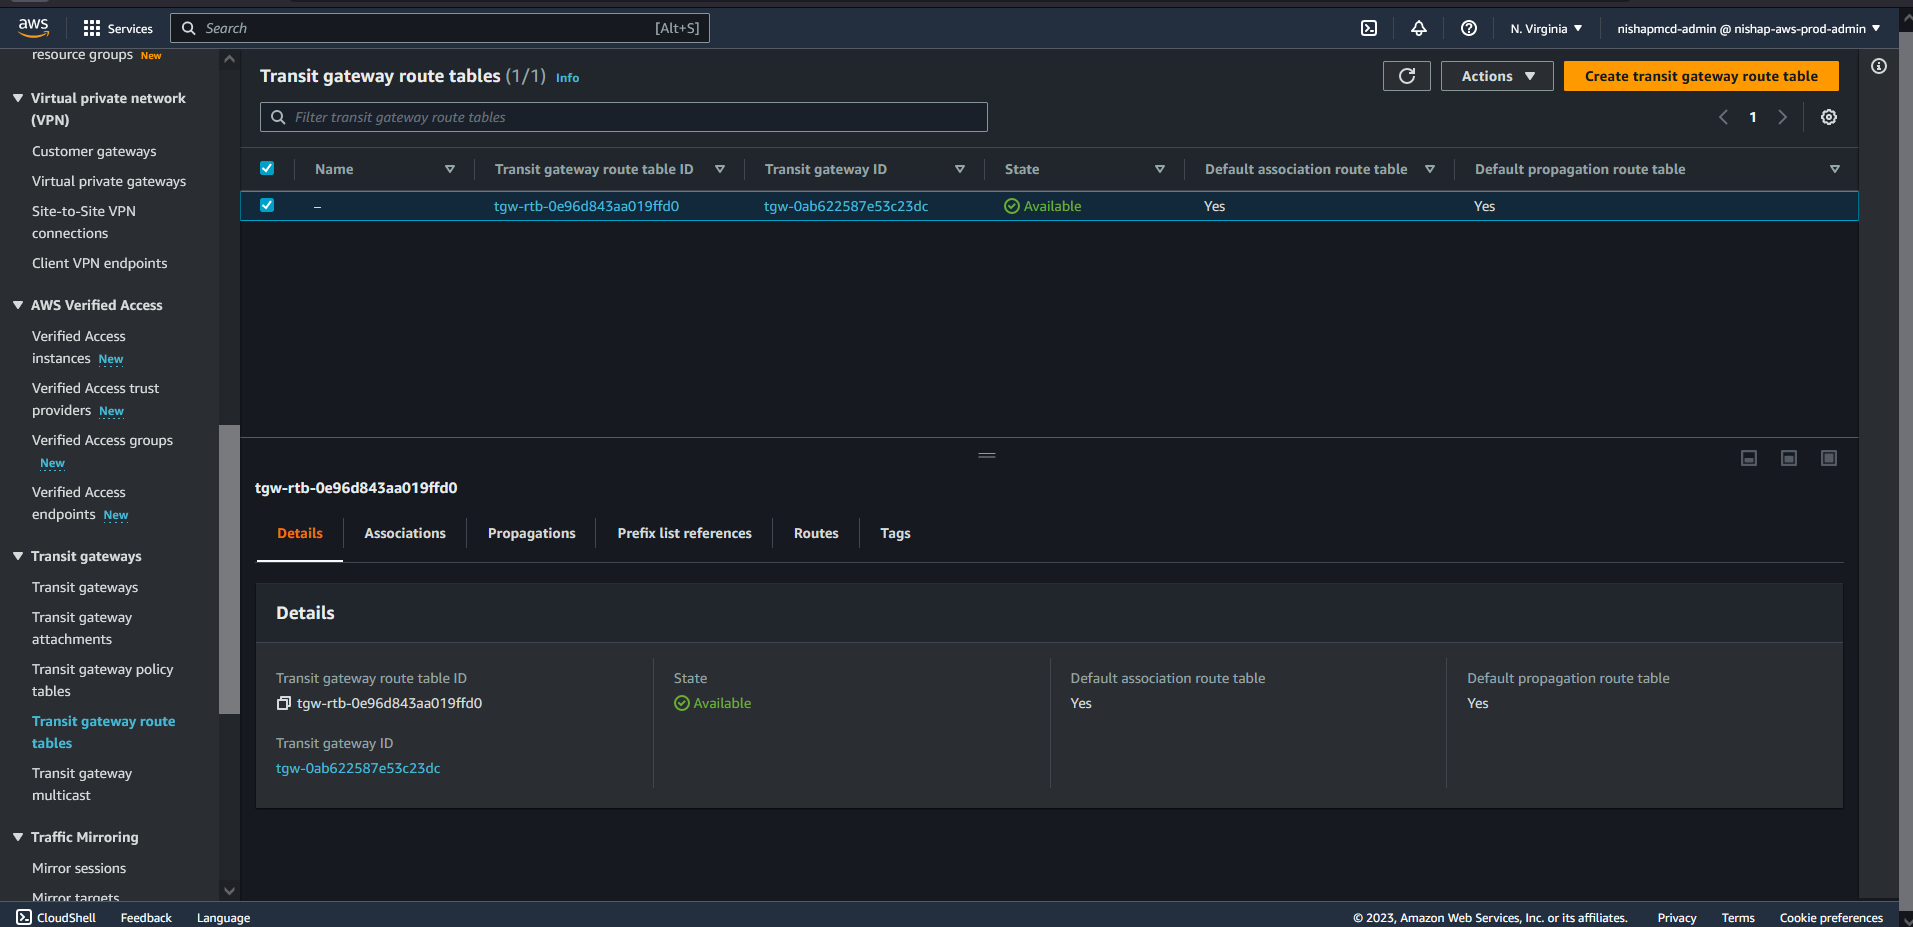This screenshot has height=927, width=1913.
Task: Open the Actions dropdown
Action: pos(1496,76)
